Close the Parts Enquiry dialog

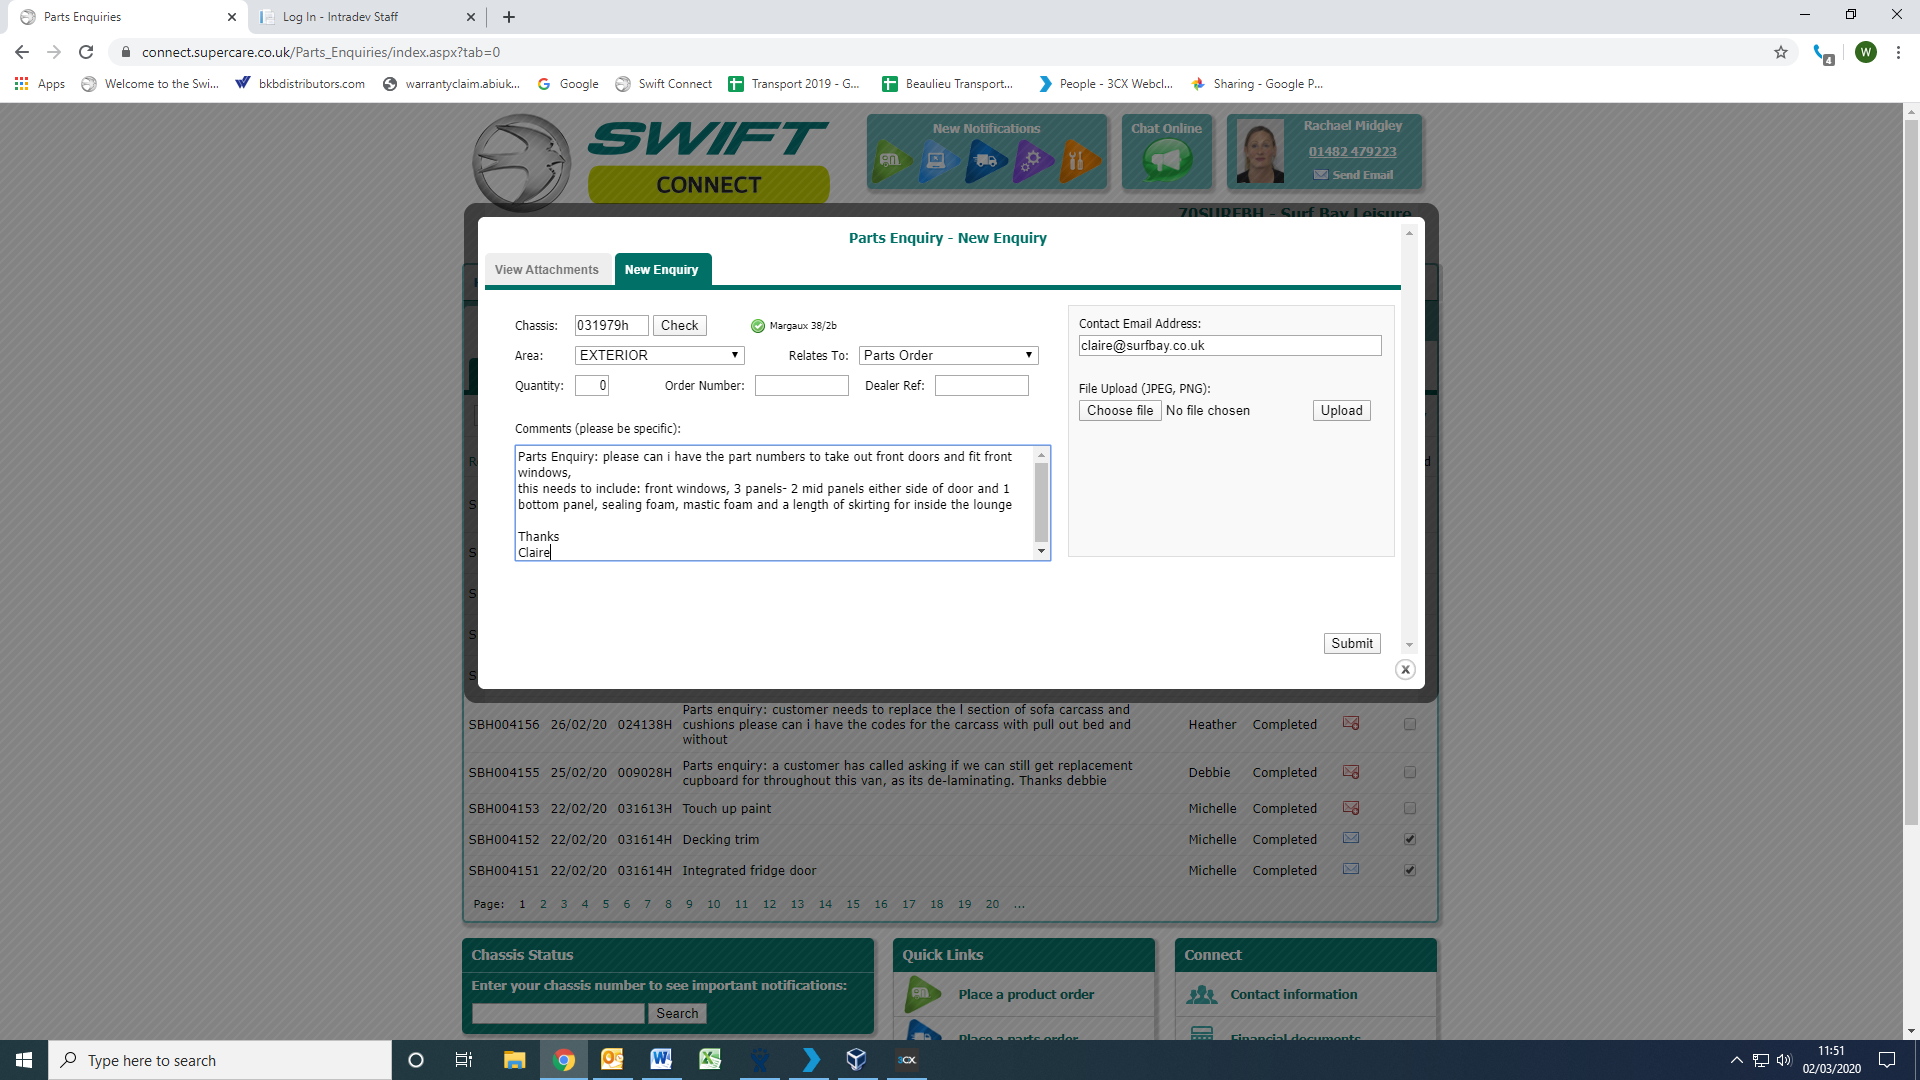click(x=1405, y=670)
